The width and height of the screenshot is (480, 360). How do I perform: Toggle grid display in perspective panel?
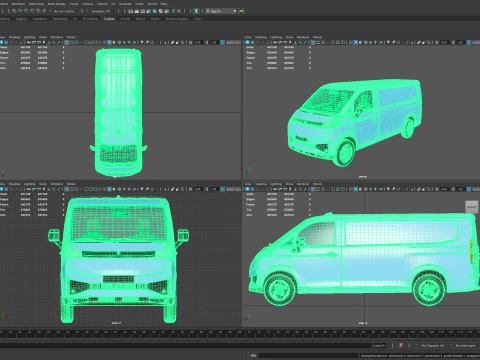point(313,42)
